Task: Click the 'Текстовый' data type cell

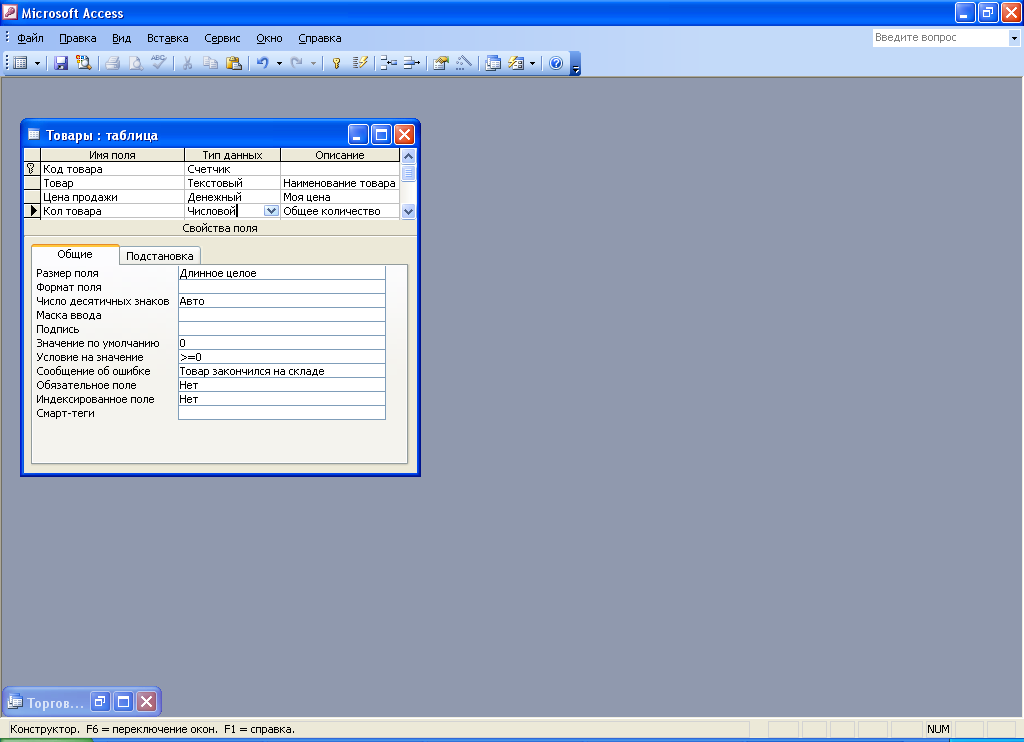Action: coord(232,183)
